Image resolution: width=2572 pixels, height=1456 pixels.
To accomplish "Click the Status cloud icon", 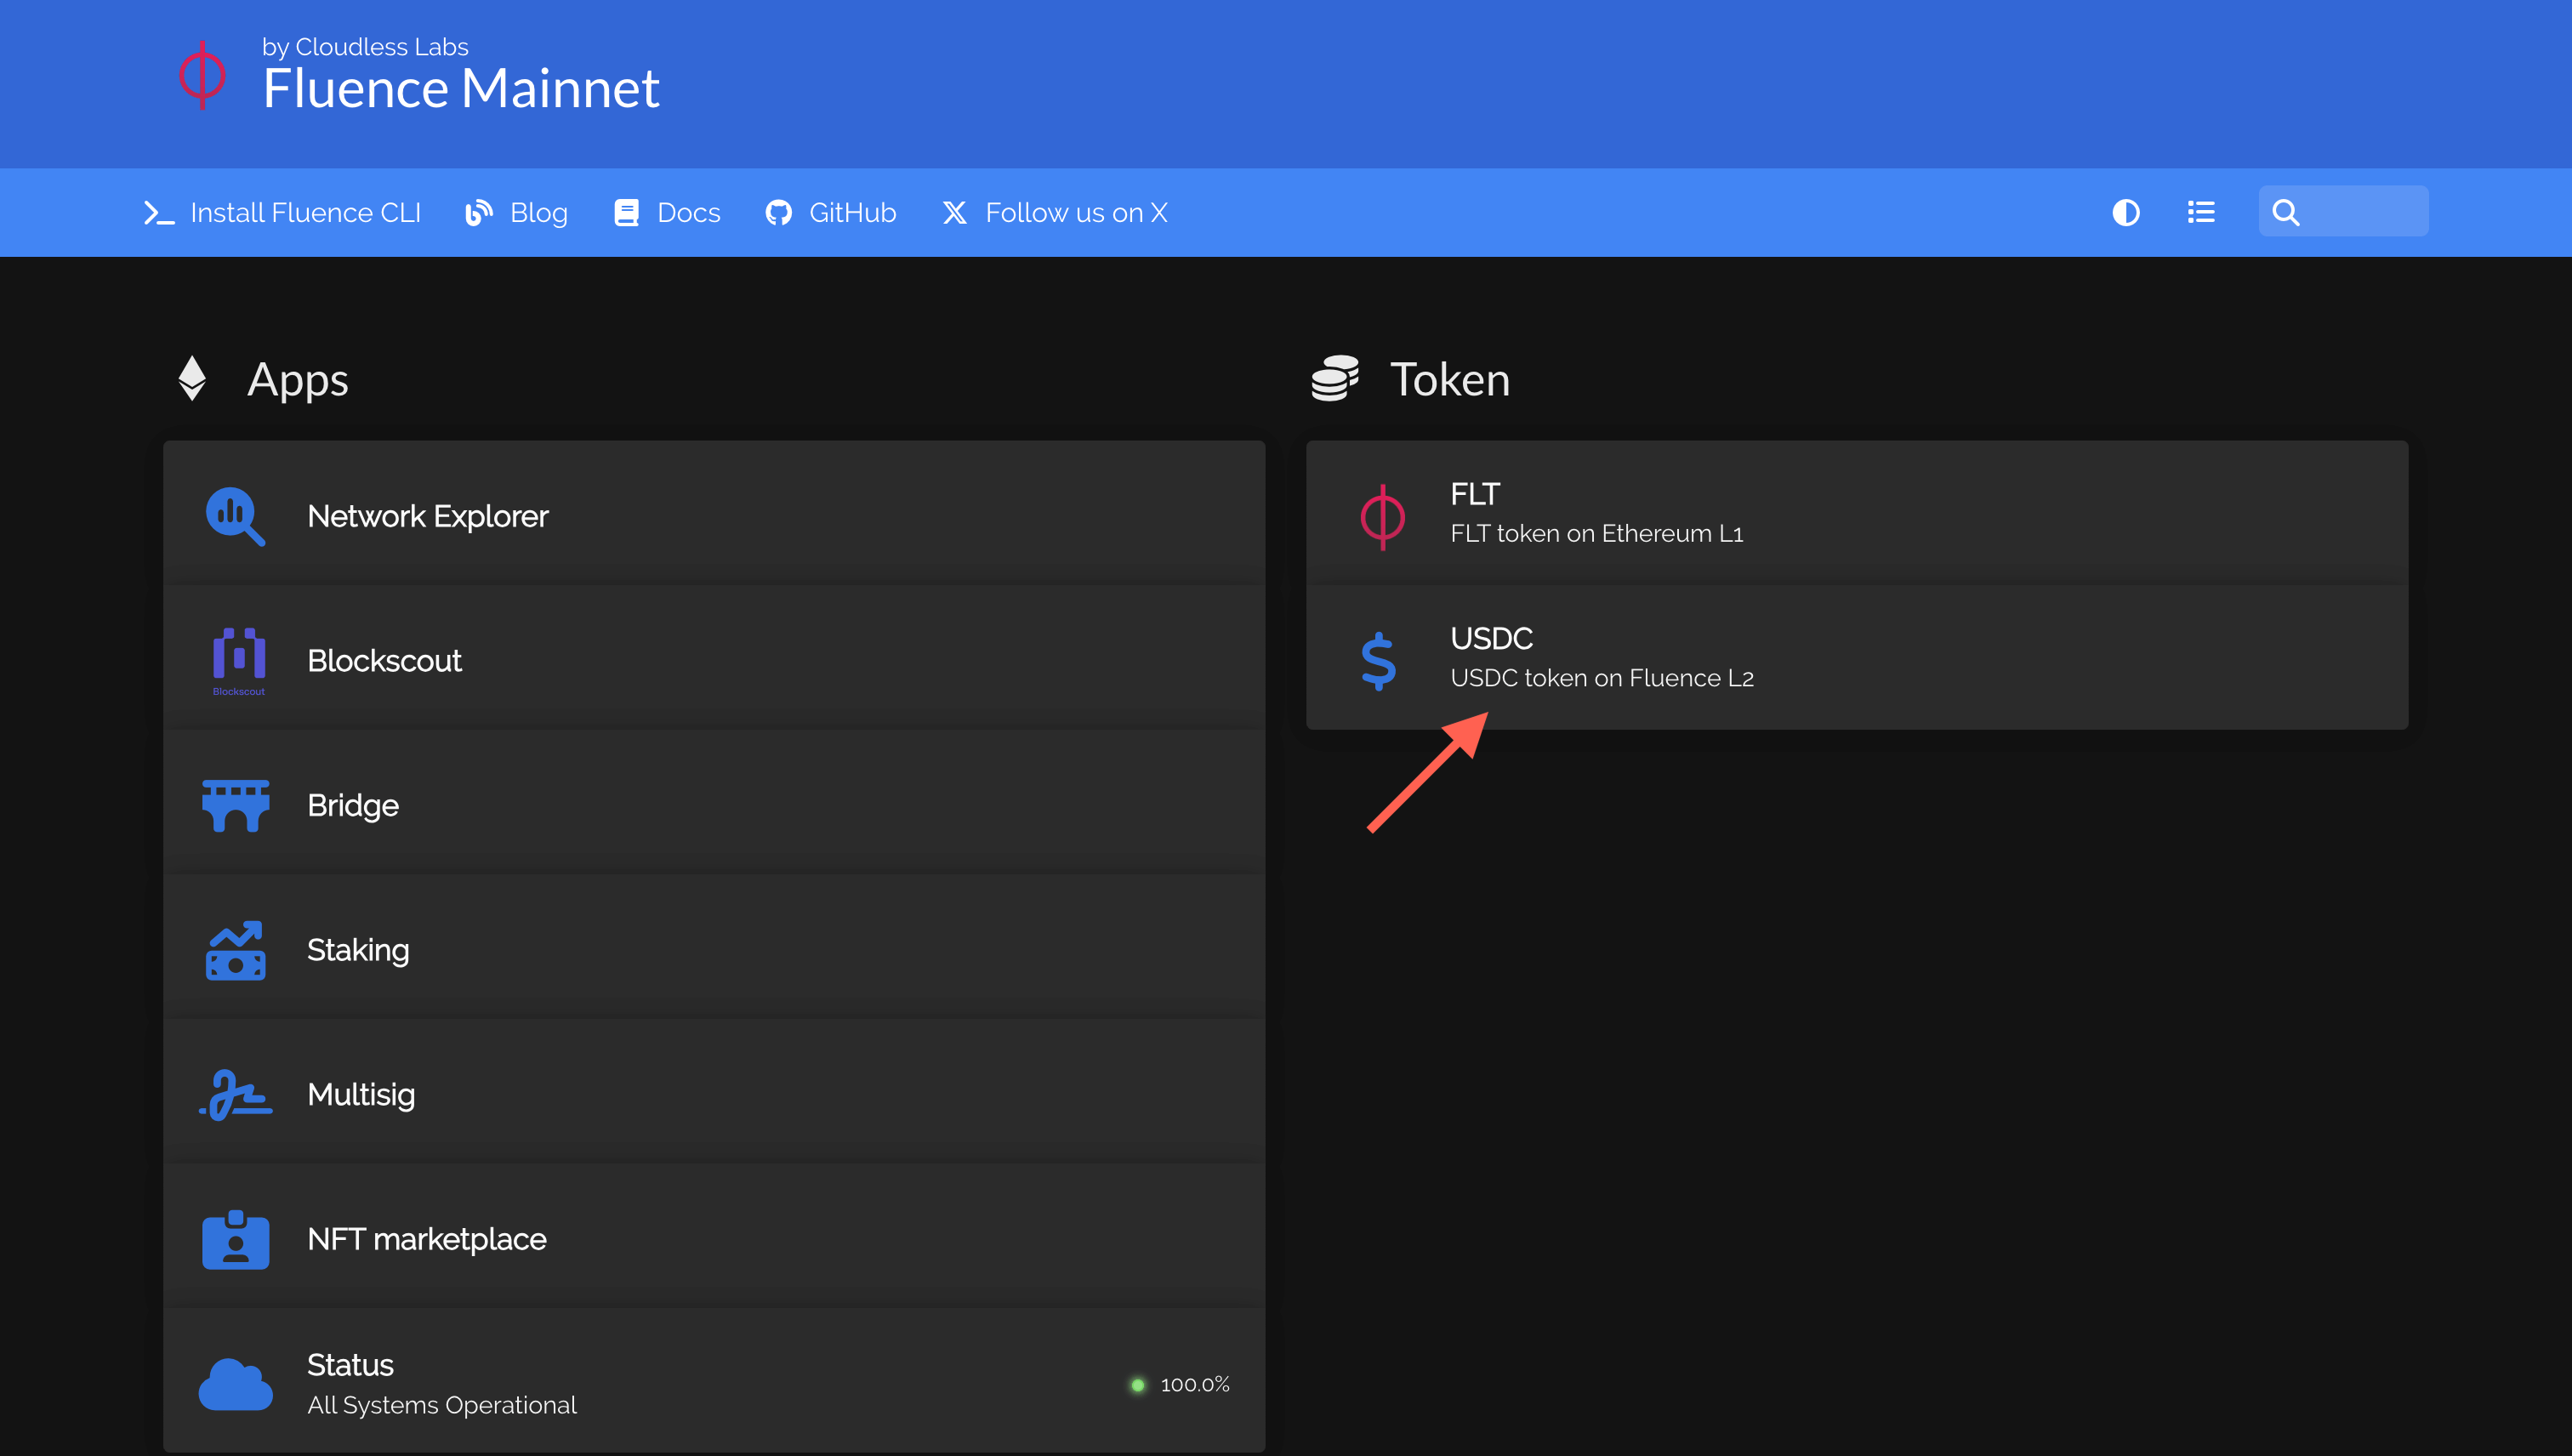I will [236, 1384].
